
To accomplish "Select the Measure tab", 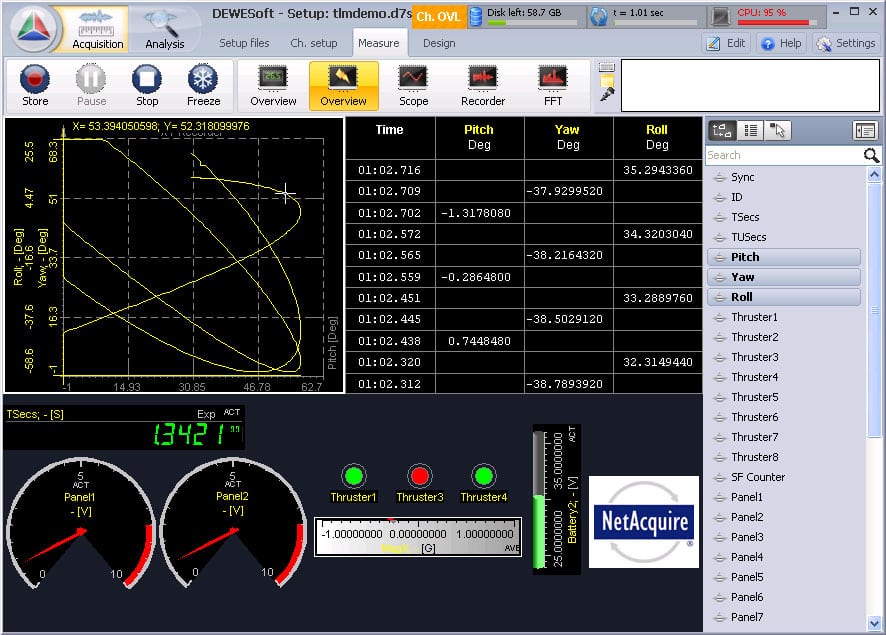I will 379,43.
